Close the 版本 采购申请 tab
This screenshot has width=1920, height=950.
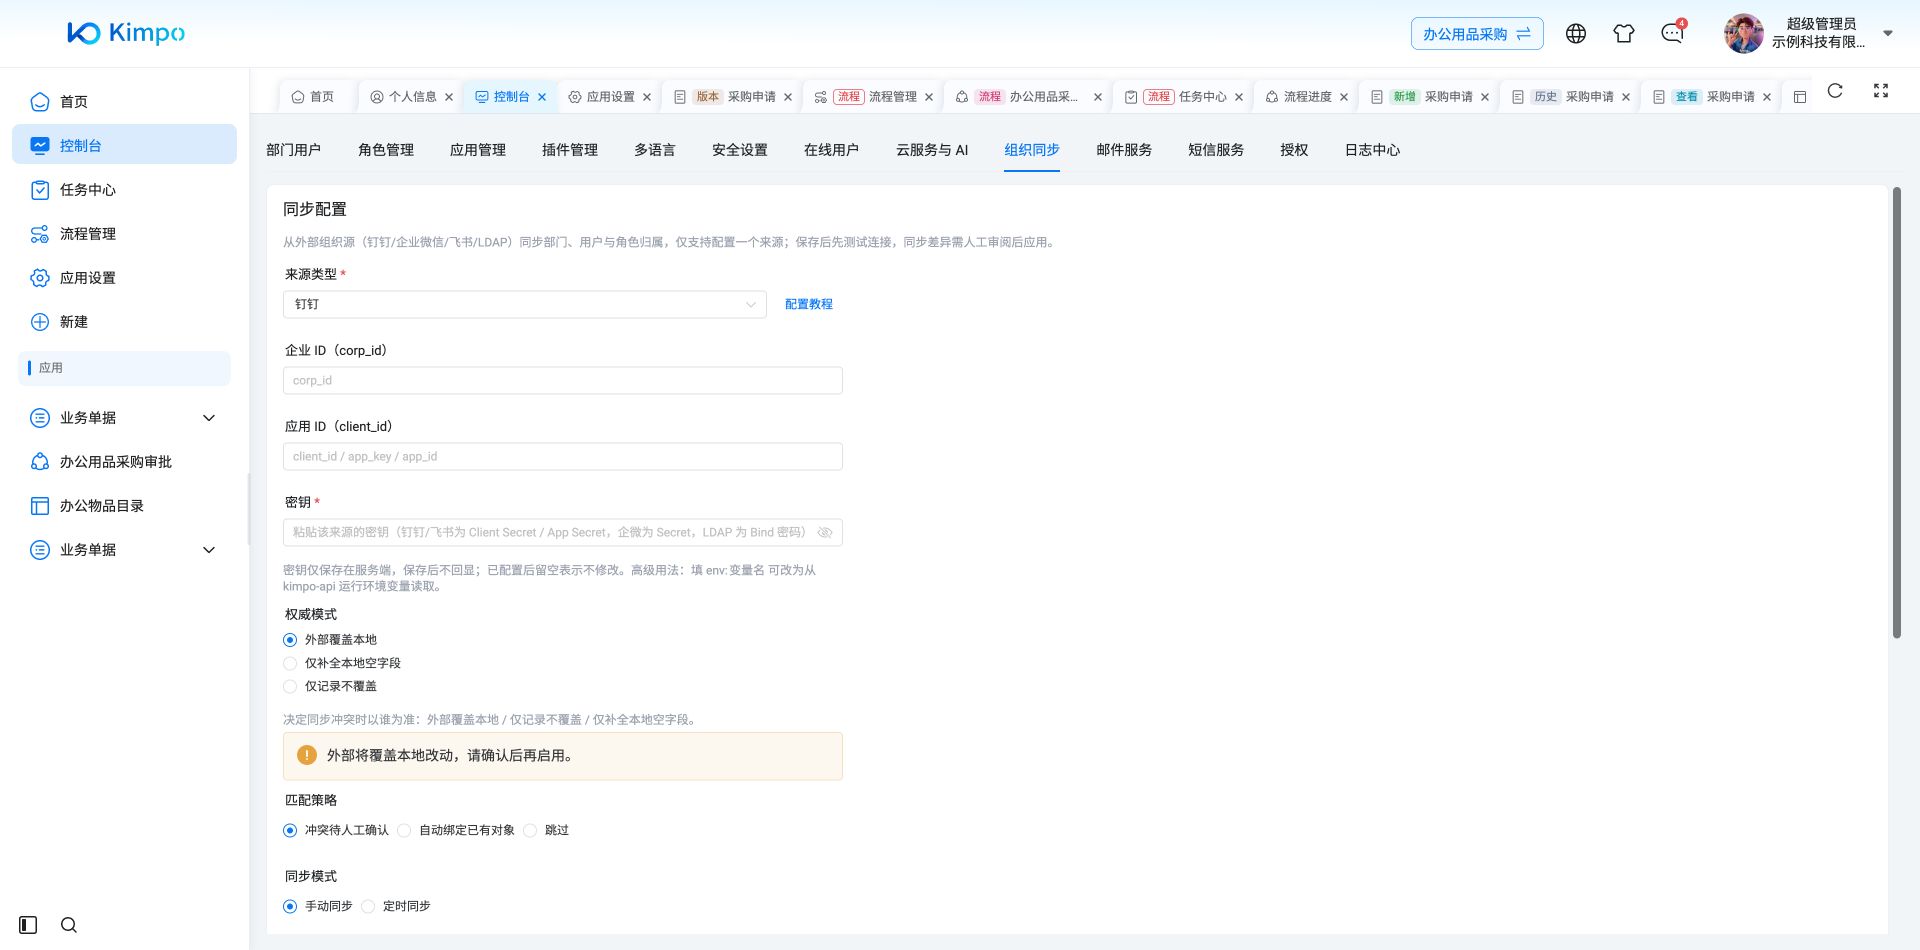pos(788,97)
